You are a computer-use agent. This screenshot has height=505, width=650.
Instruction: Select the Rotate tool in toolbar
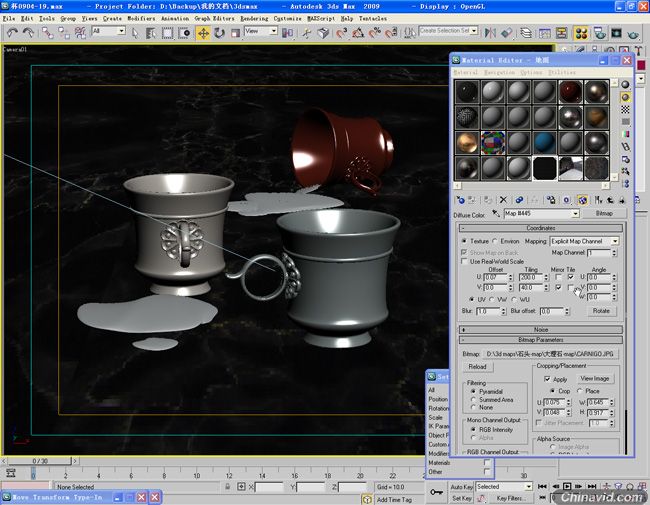(219, 33)
